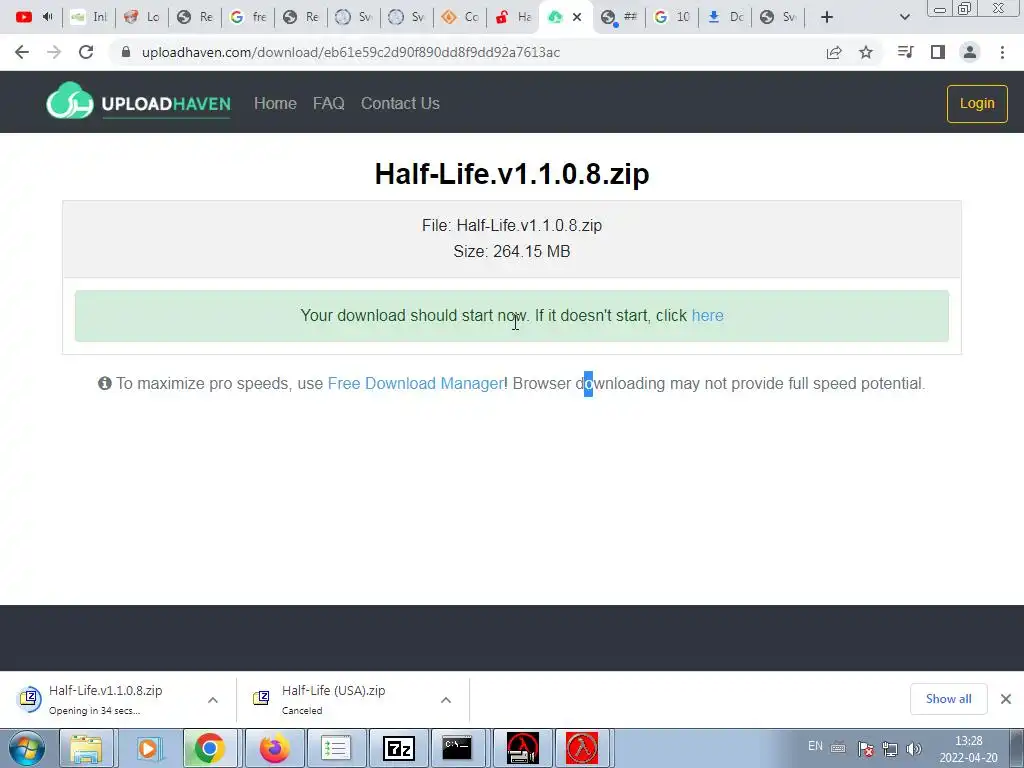Viewport: 1024px width, 768px height.
Task: Switch to the YouTube tab
Action: click(24, 17)
